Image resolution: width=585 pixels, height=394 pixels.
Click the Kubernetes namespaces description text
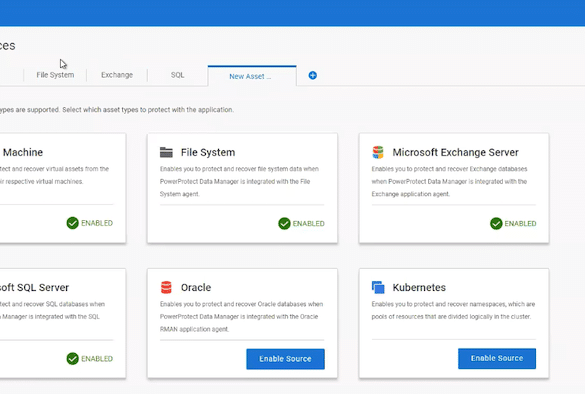[453, 310]
